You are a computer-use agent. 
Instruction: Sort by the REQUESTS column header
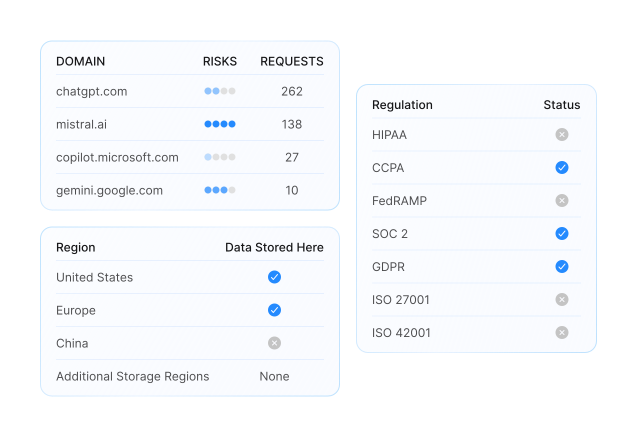point(291,61)
